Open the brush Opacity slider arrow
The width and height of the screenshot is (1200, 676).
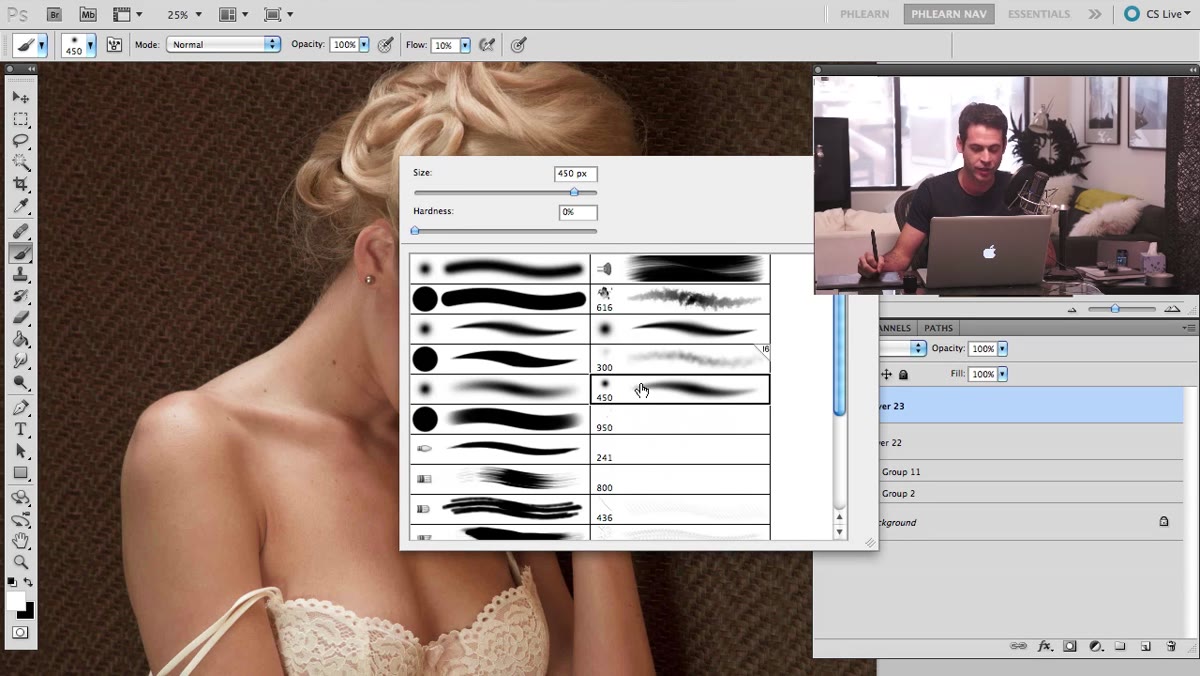coord(364,45)
